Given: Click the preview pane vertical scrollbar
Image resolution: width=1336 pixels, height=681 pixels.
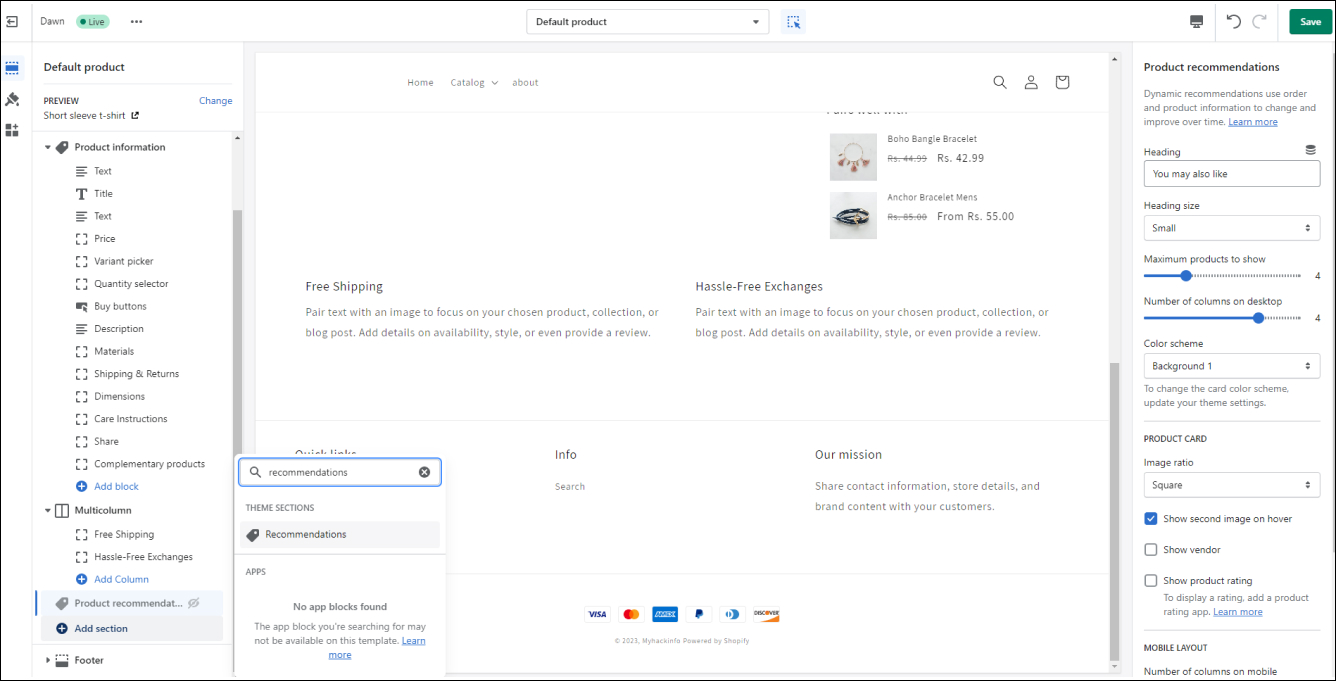Looking at the screenshot, I should (x=1115, y=510).
